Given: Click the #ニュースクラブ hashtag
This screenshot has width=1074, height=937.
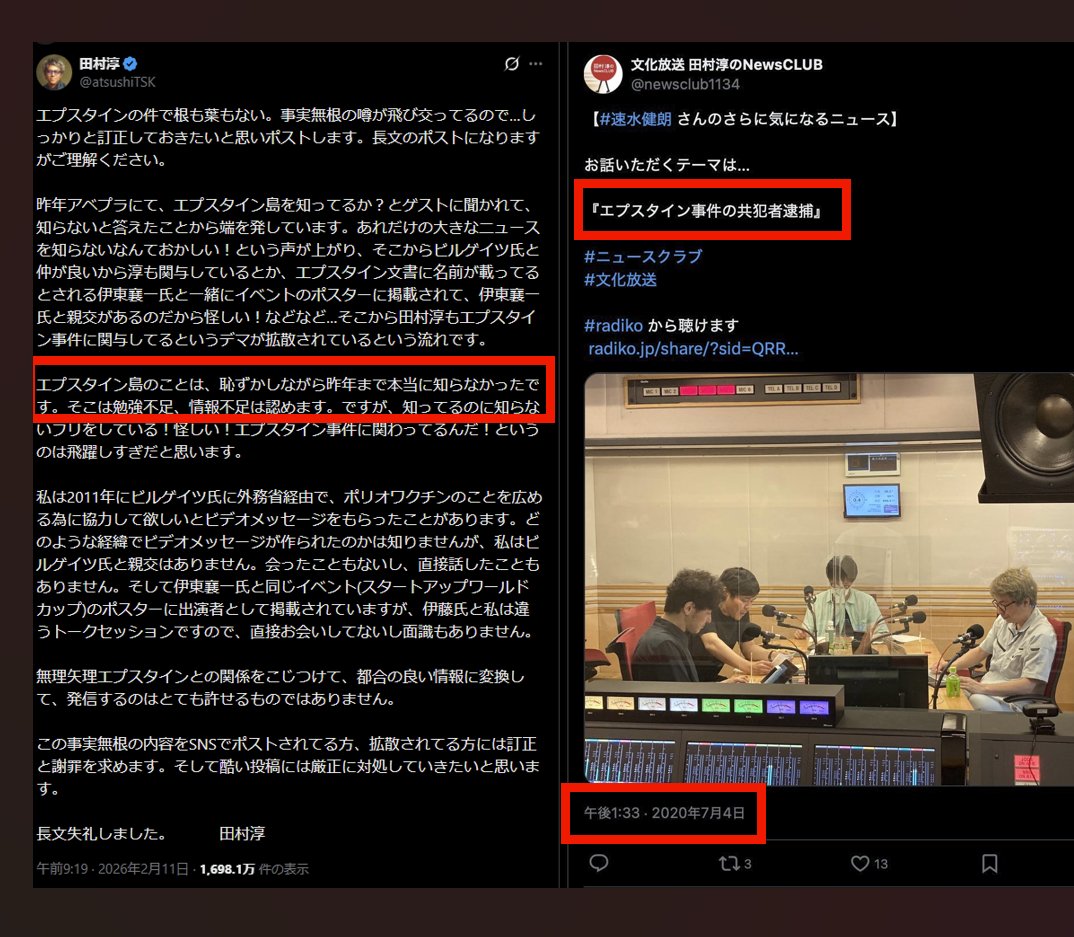Looking at the screenshot, I should 643,256.
